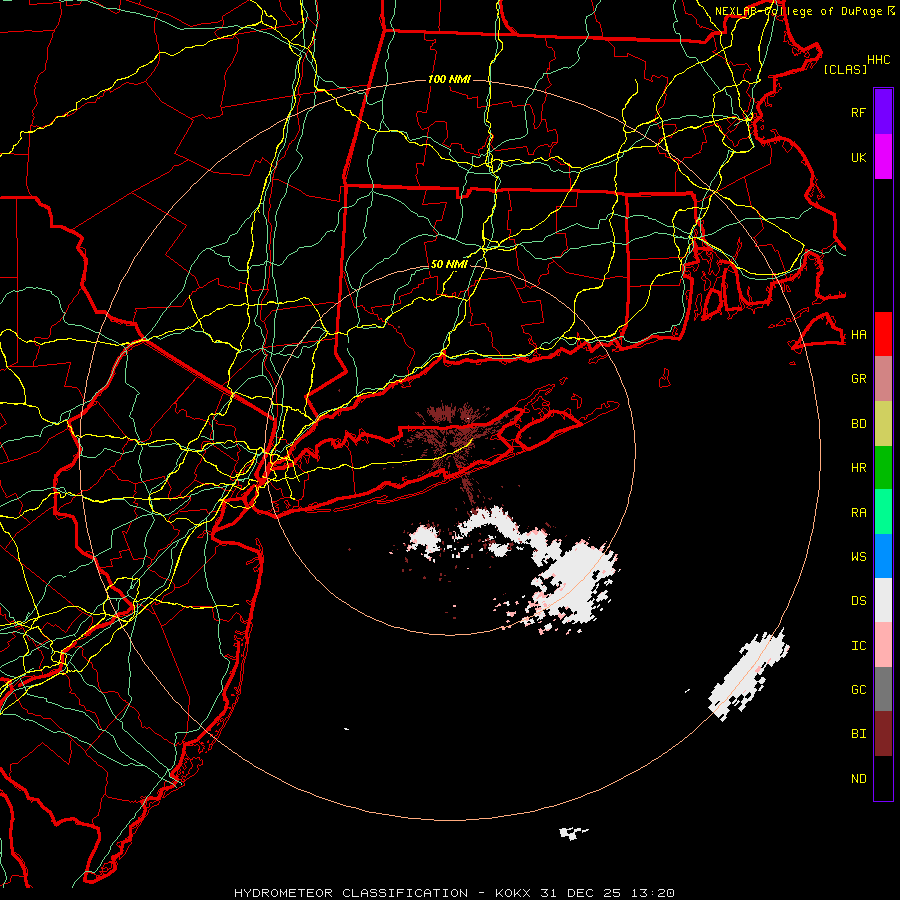
Task: Click the HR legend label
Action: pyautogui.click(x=859, y=468)
